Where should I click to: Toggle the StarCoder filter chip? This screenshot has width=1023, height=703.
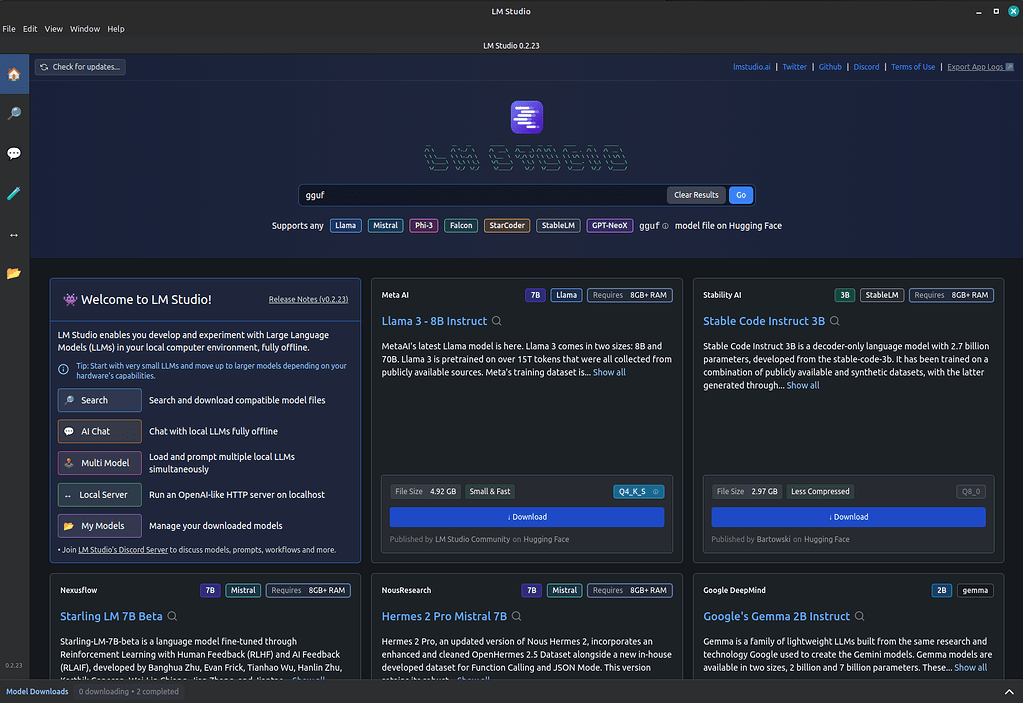click(506, 225)
